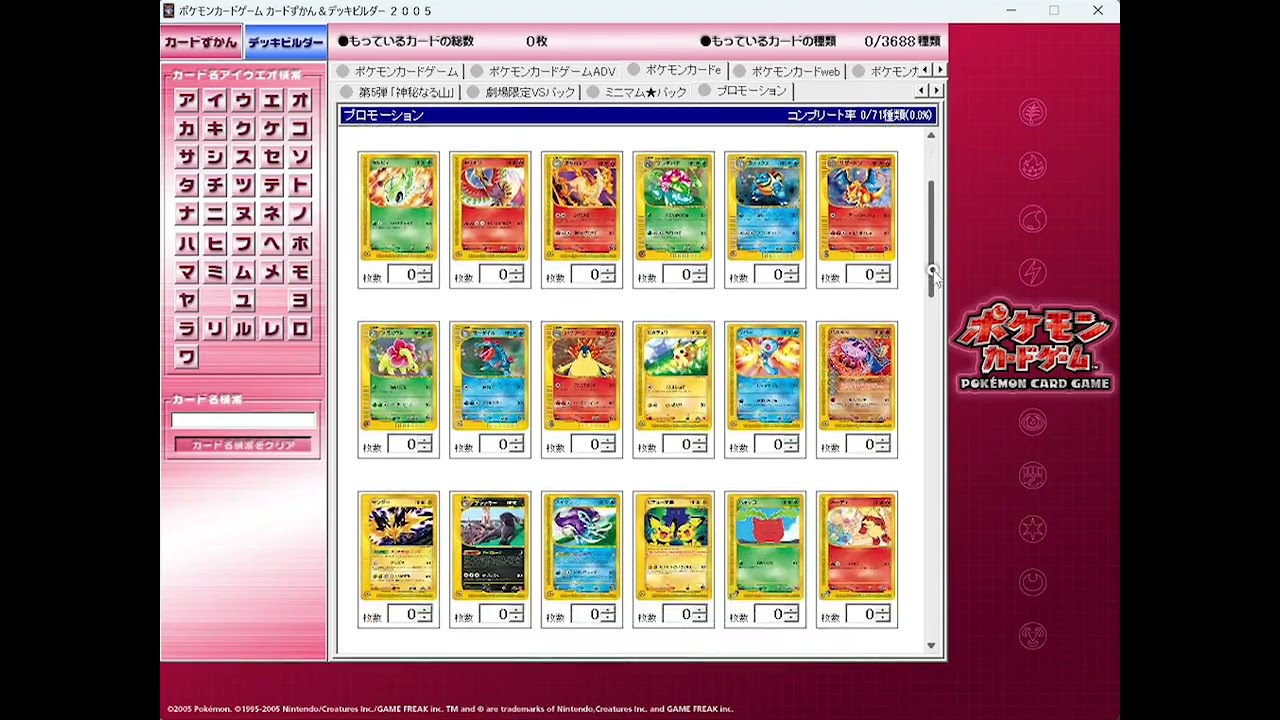
Task: Open the プロモーション set tab
Action: tap(742, 91)
